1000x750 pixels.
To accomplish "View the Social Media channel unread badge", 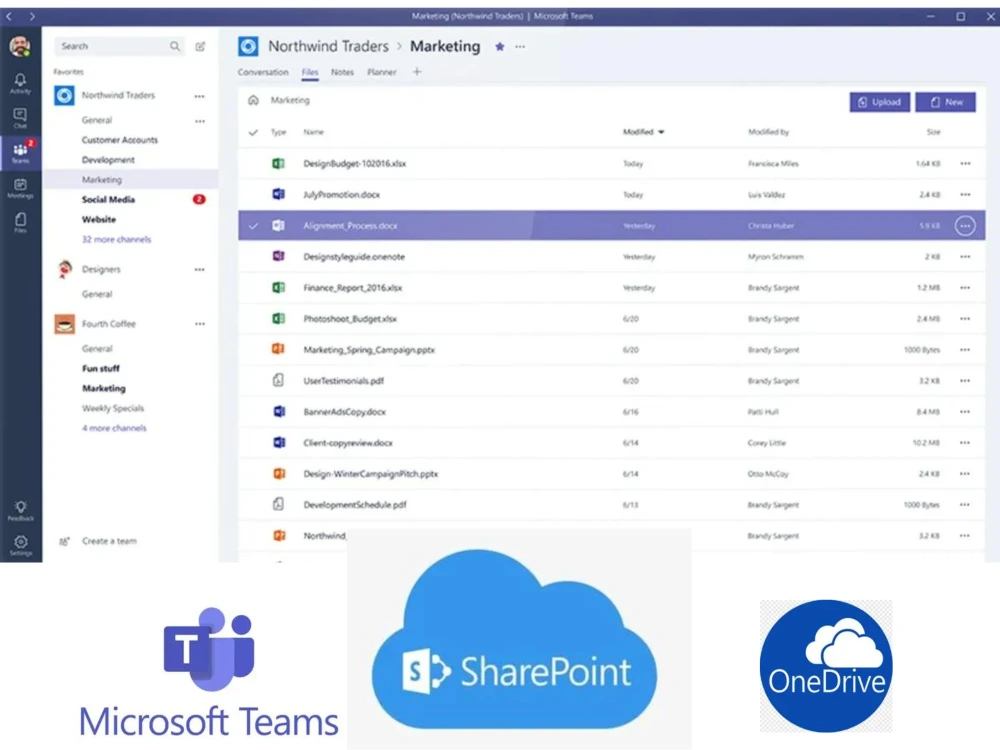I will (201, 199).
